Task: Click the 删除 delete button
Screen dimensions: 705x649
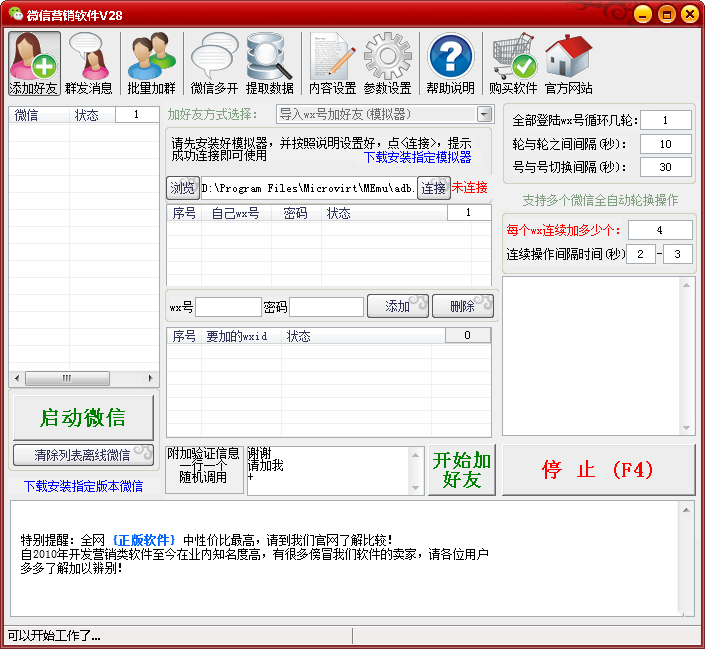Action: click(463, 306)
